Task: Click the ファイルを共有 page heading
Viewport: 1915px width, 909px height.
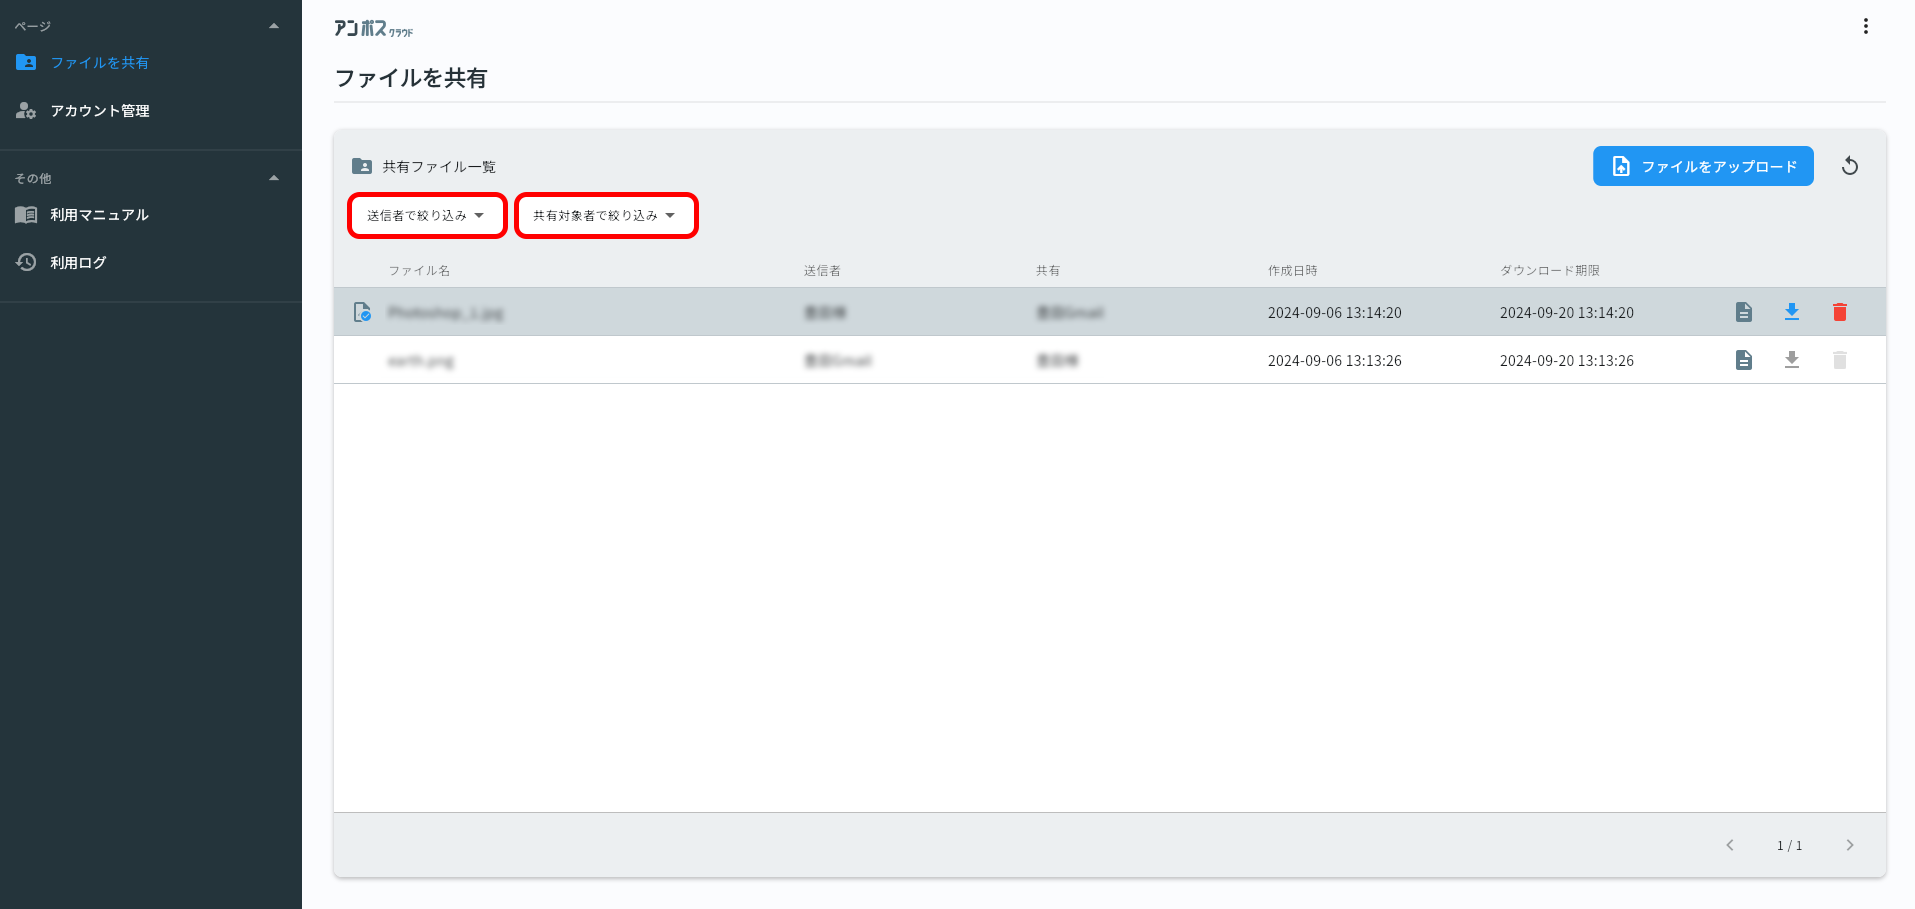Action: (x=411, y=78)
